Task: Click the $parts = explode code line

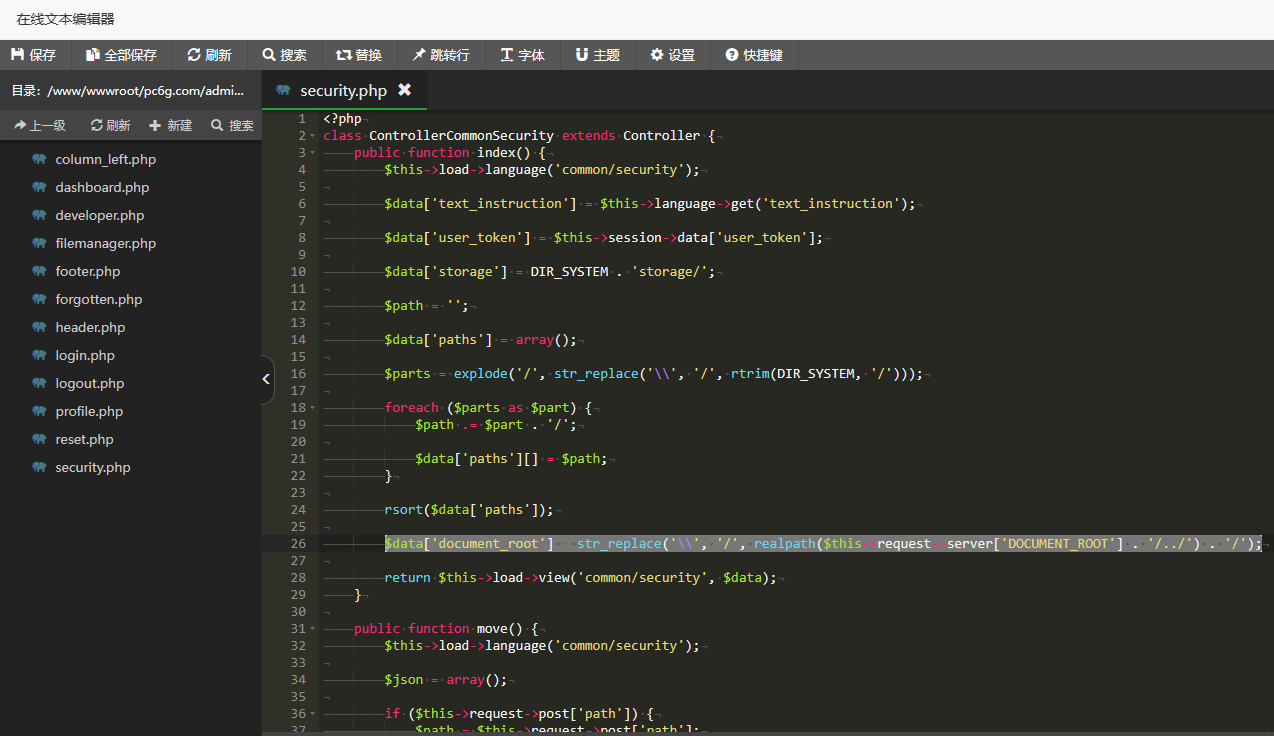Action: 654,373
